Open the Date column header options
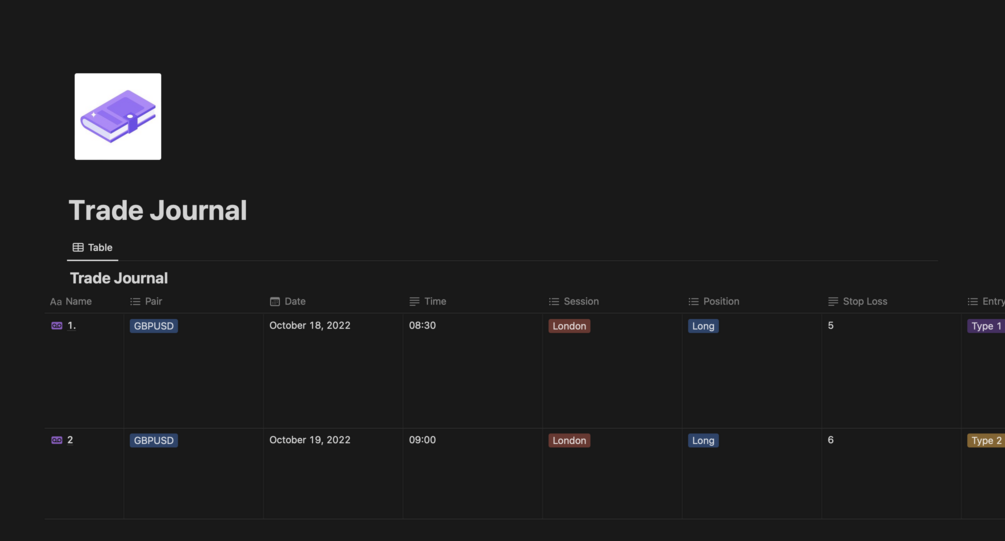This screenshot has width=1005, height=541. [294, 301]
